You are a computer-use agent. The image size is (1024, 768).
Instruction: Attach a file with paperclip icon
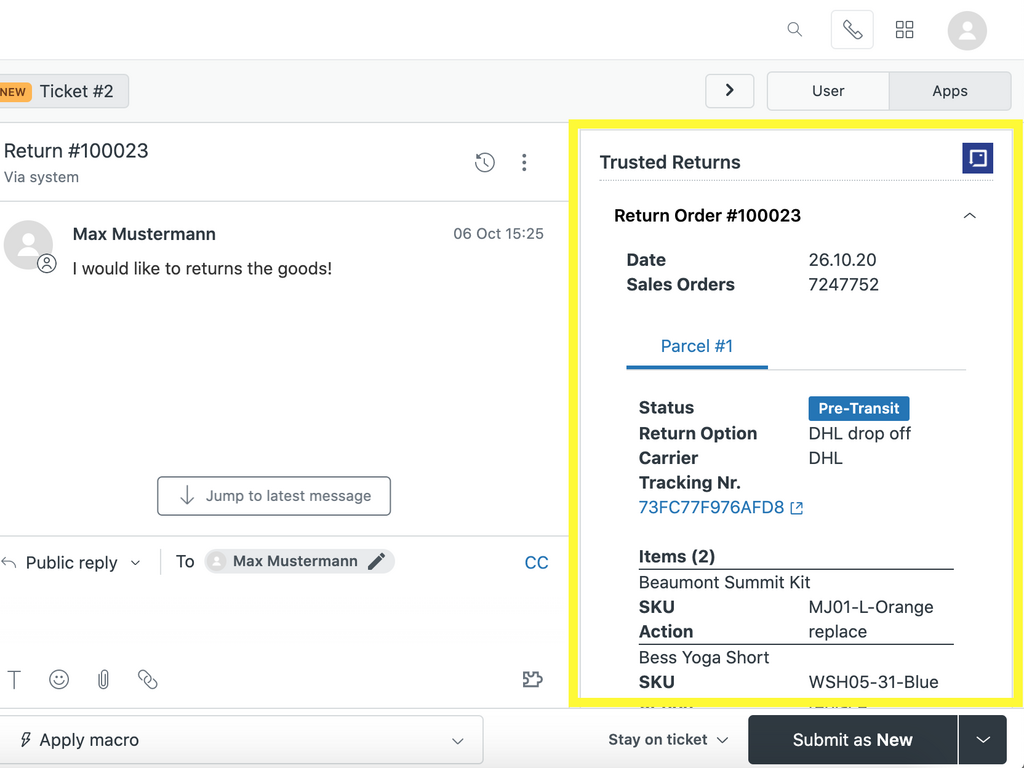click(103, 680)
